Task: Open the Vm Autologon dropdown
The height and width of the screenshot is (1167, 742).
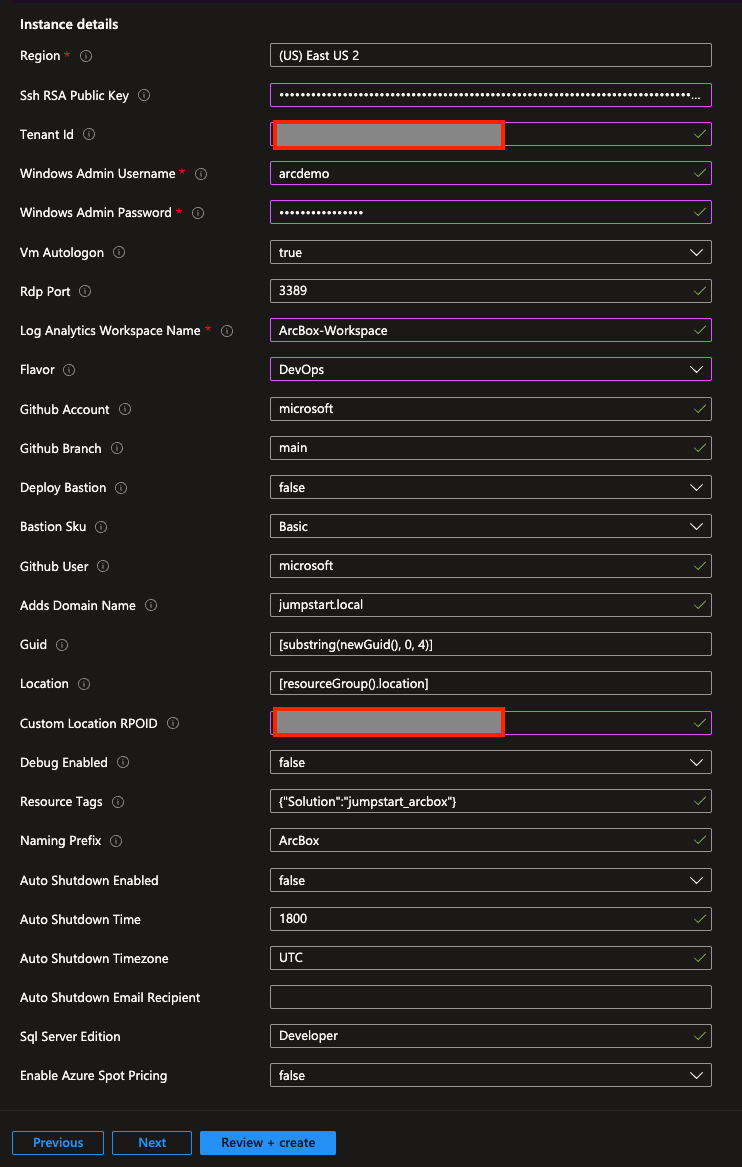Action: [x=490, y=252]
